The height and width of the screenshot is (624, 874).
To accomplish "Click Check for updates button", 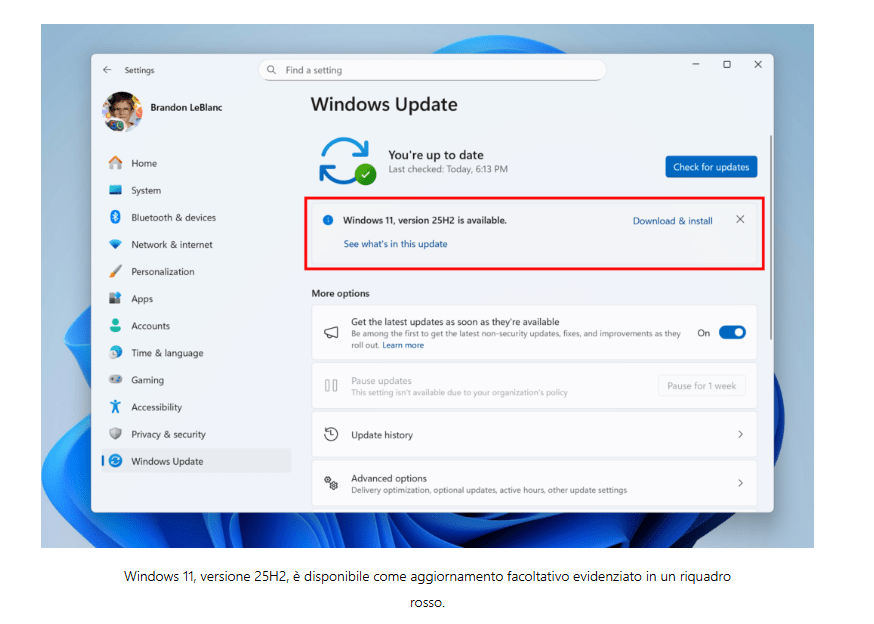I will (711, 167).
